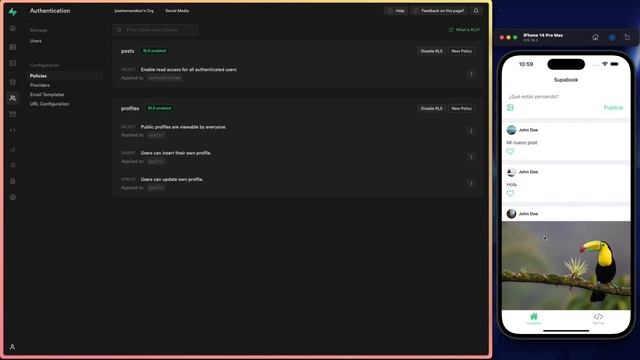Open the SQL Editor sidebar icon
The height and width of the screenshot is (360, 640).
(13, 63)
